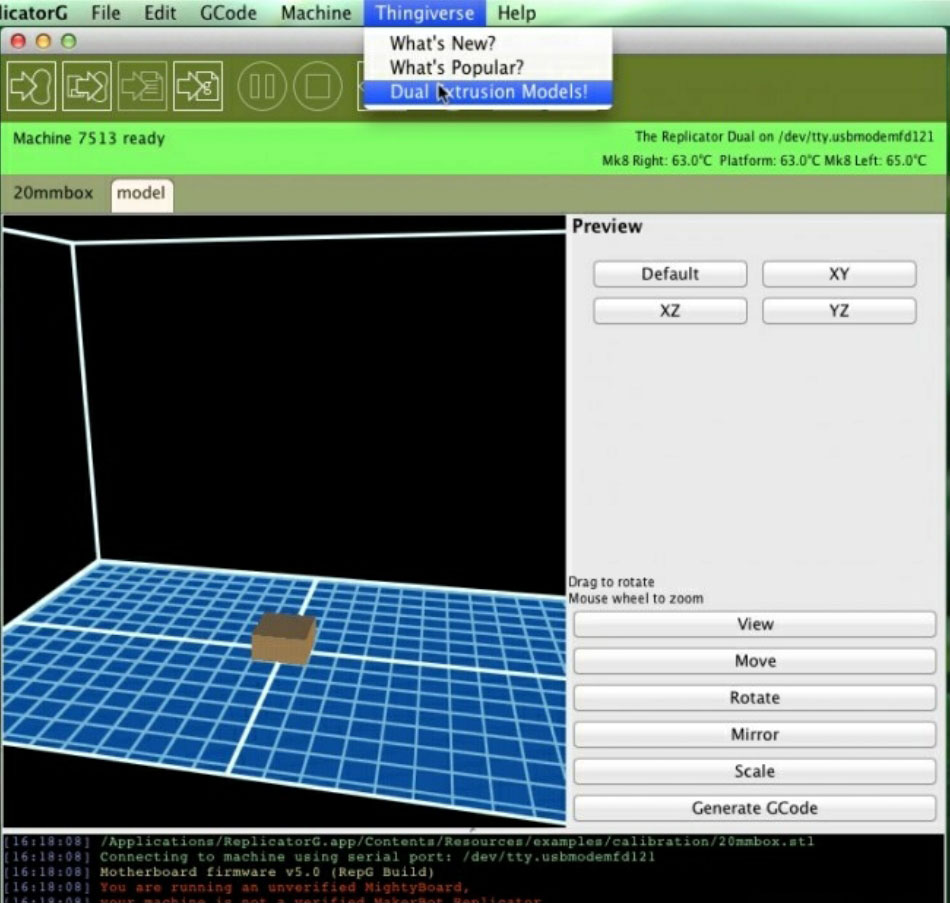This screenshot has width=950, height=903.
Task: Click the green zoom window button
Action: 68,42
